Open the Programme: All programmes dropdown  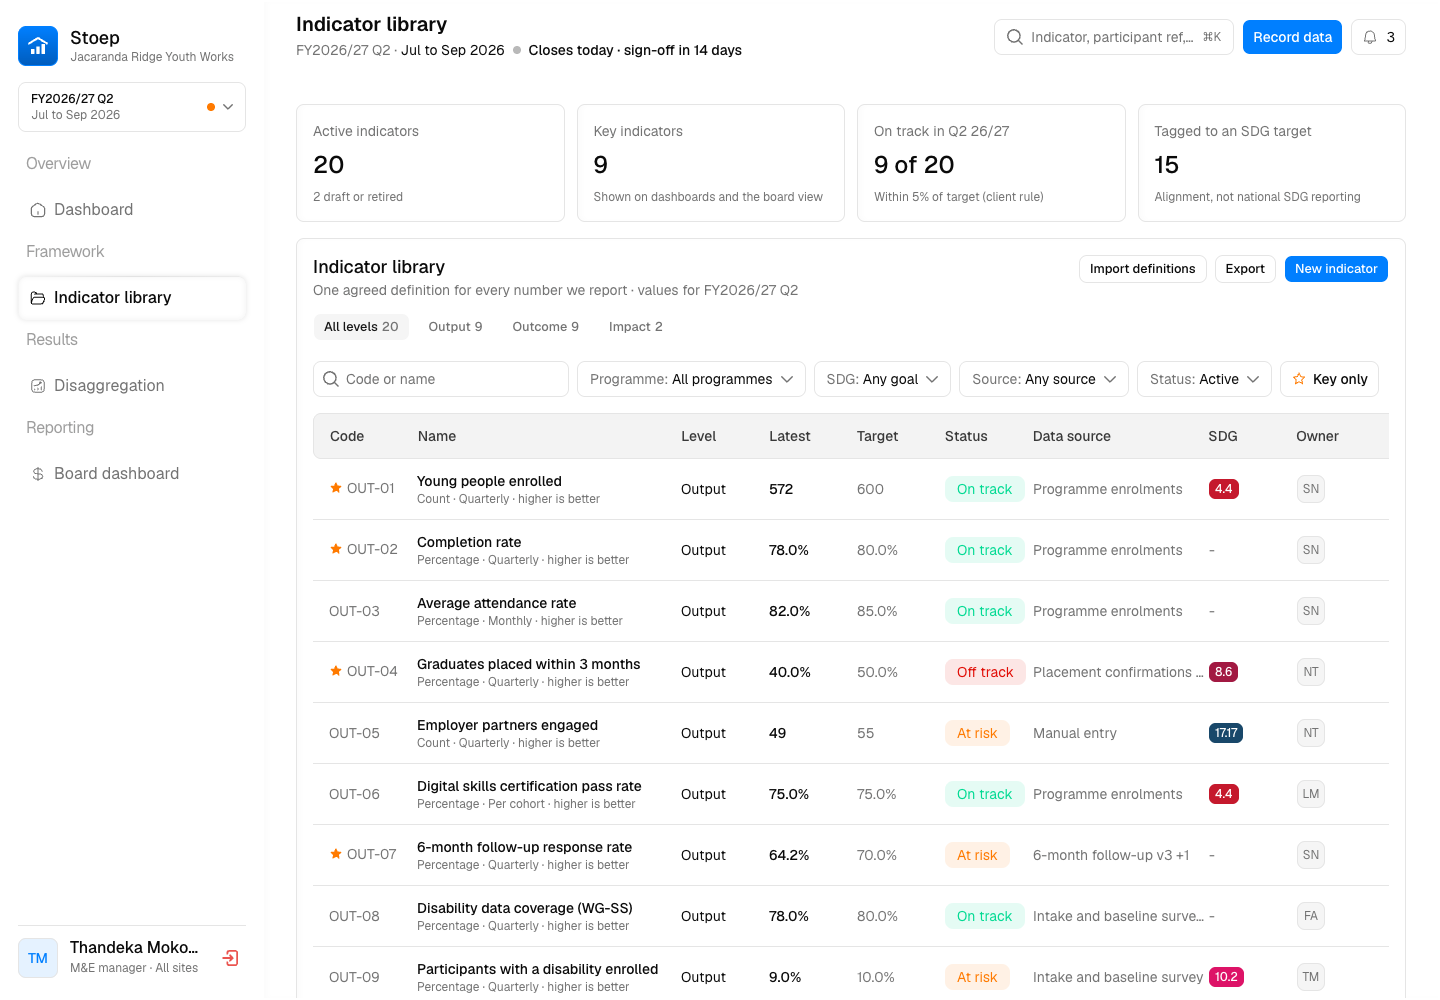pyautogui.click(x=691, y=379)
